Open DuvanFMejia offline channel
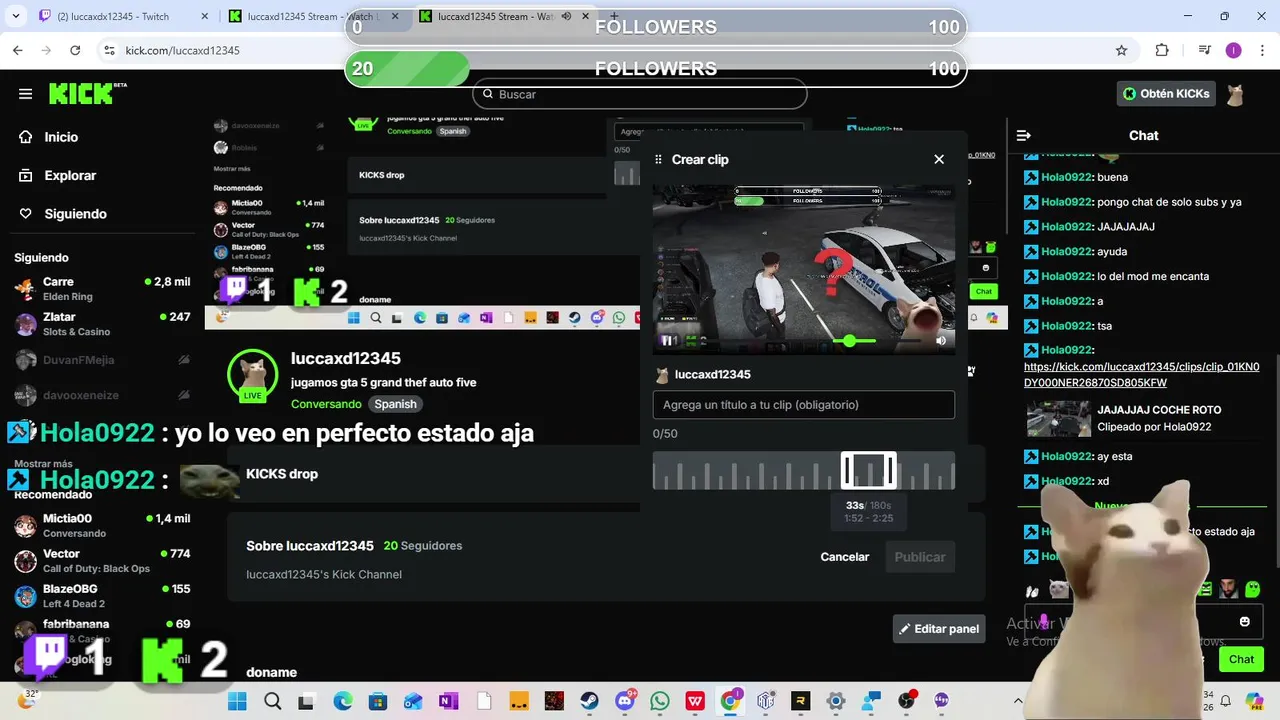The image size is (1280, 720). coord(102,360)
